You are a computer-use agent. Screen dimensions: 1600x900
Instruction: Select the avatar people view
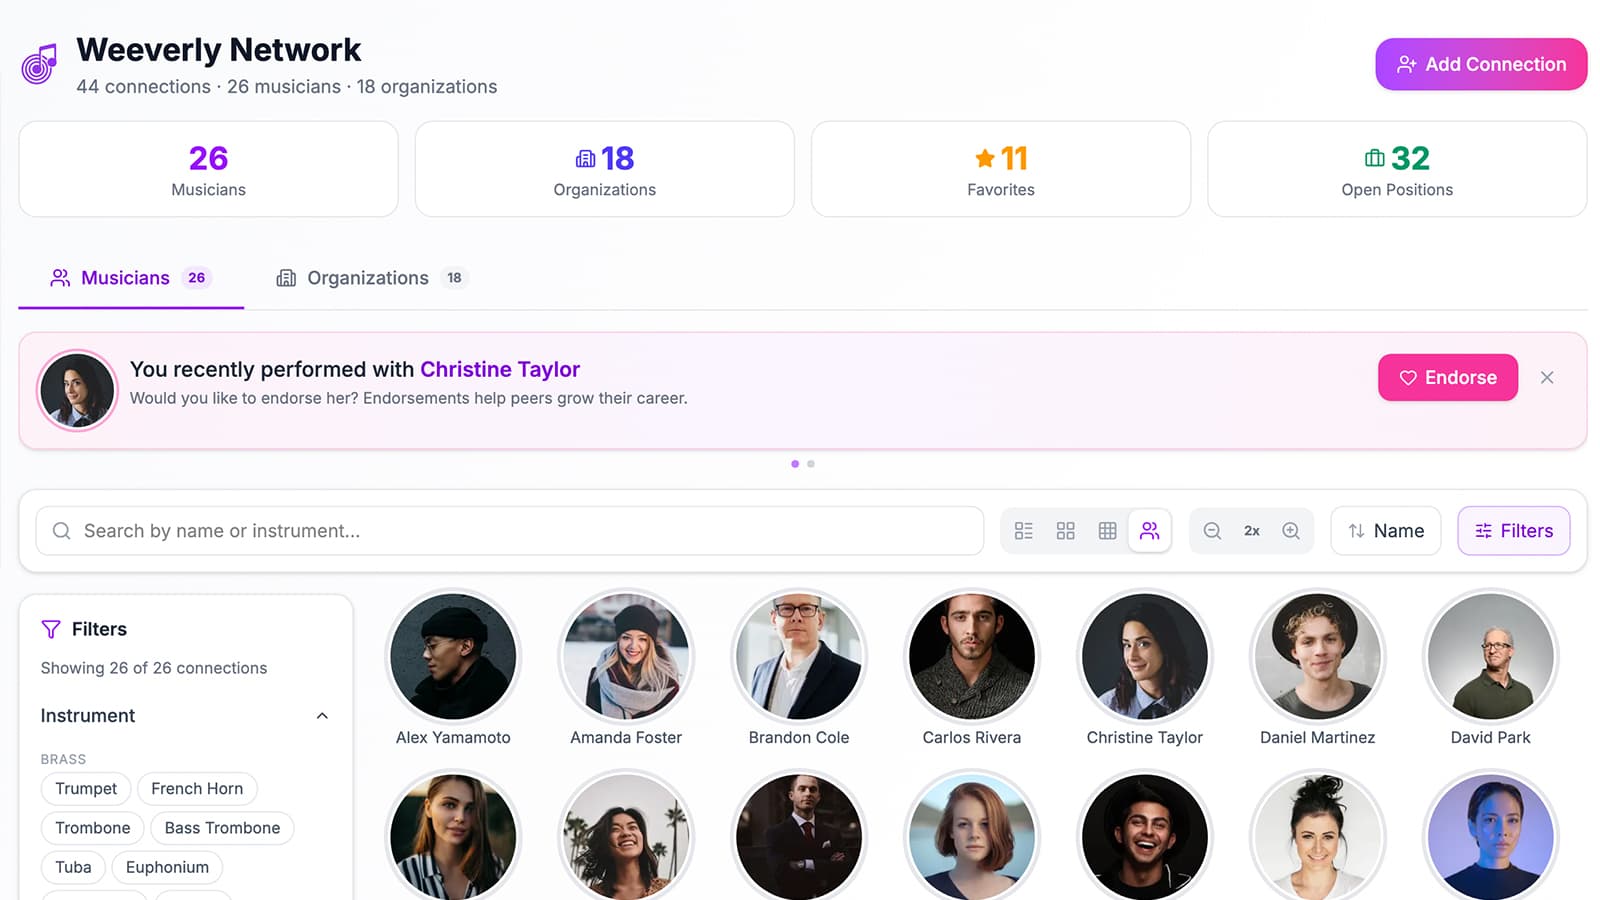point(1150,531)
